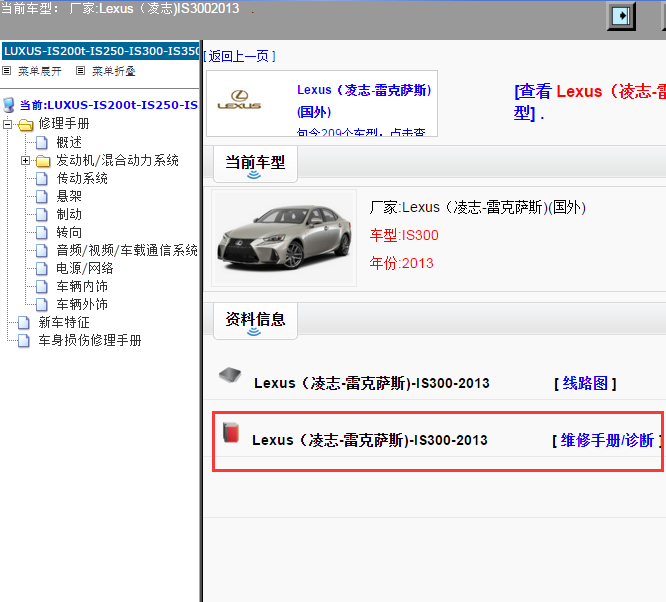Click the Lexus logo image
This screenshot has height=602, width=666.
coord(239,100)
